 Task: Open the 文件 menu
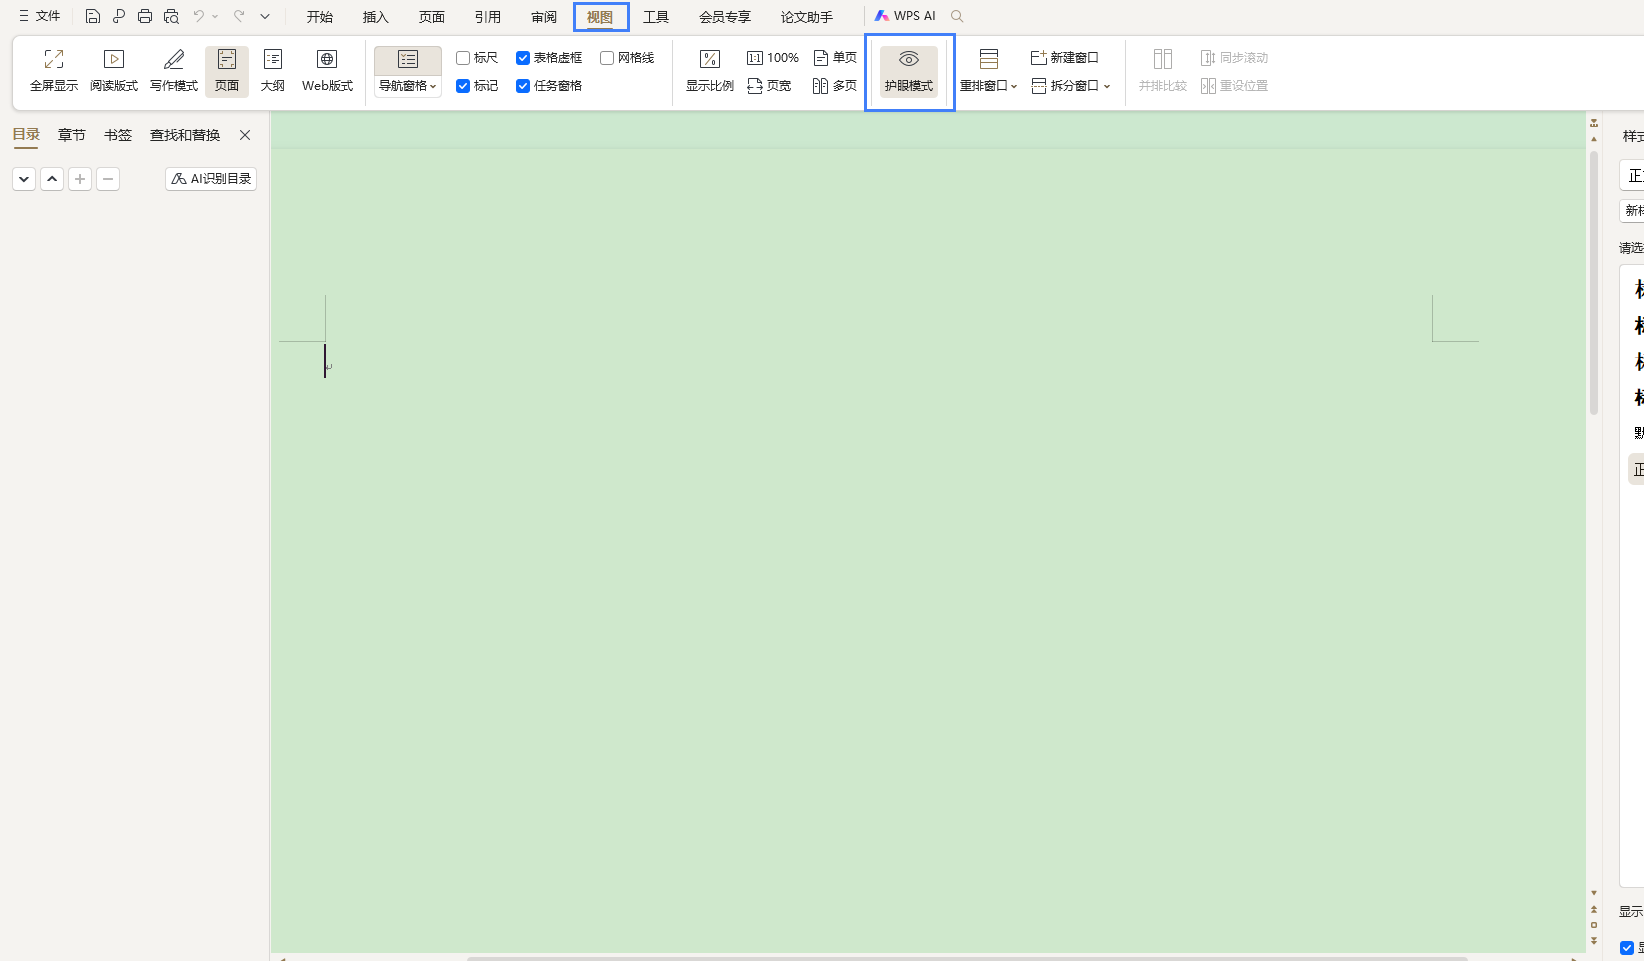coord(39,16)
